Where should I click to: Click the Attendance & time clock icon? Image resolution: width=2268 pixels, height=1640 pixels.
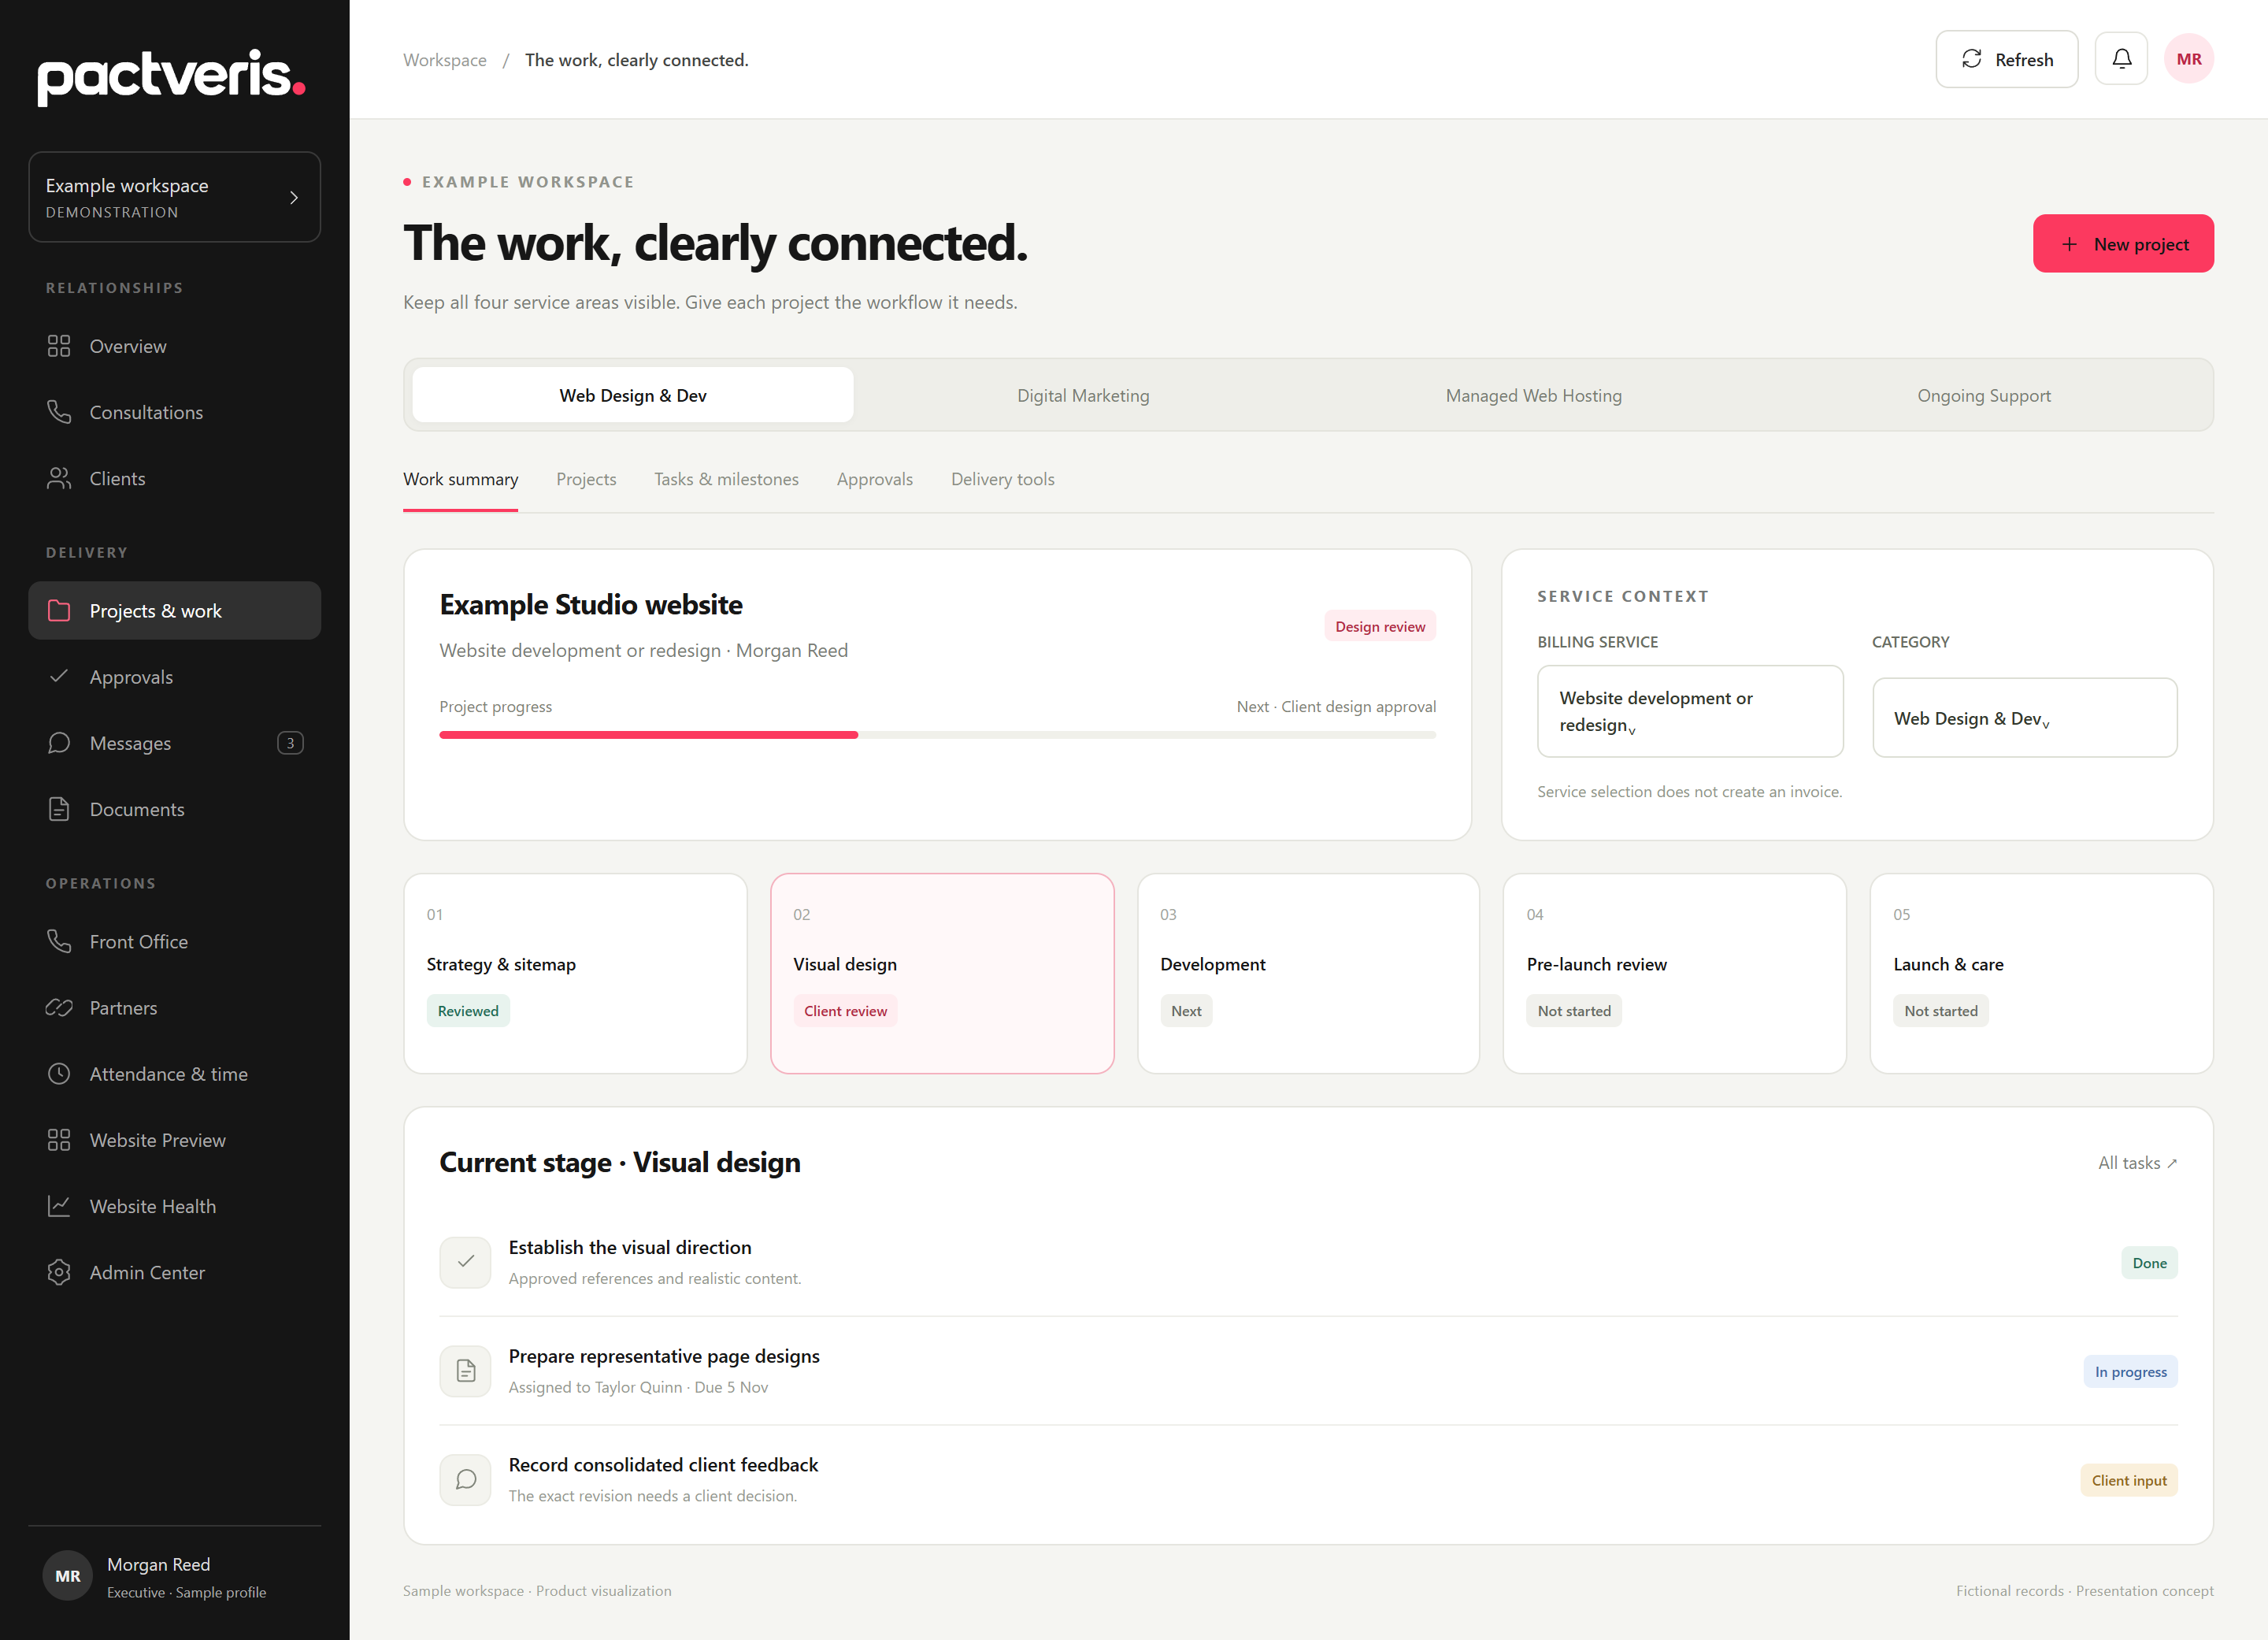point(59,1074)
